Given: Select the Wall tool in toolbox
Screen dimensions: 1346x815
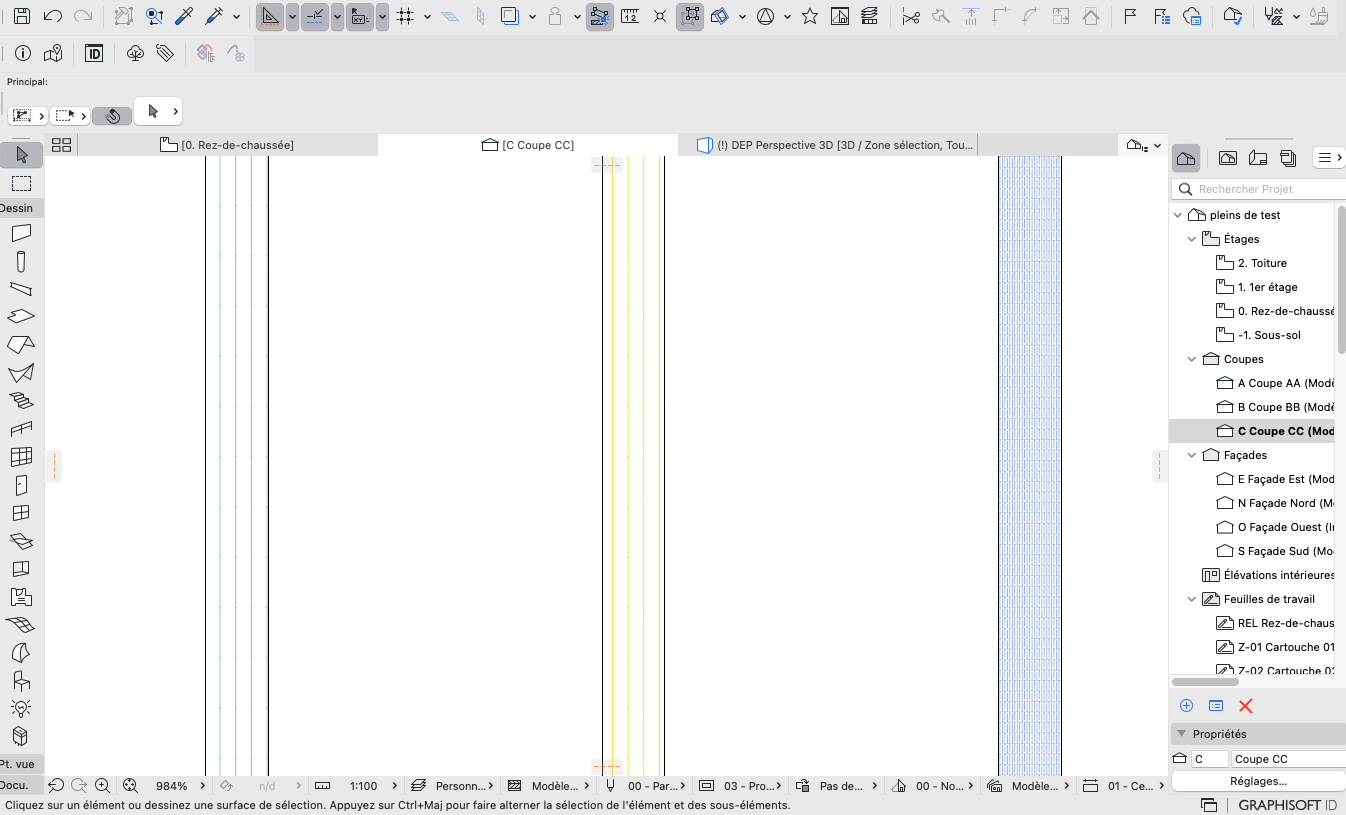Looking at the screenshot, I should point(21,233).
